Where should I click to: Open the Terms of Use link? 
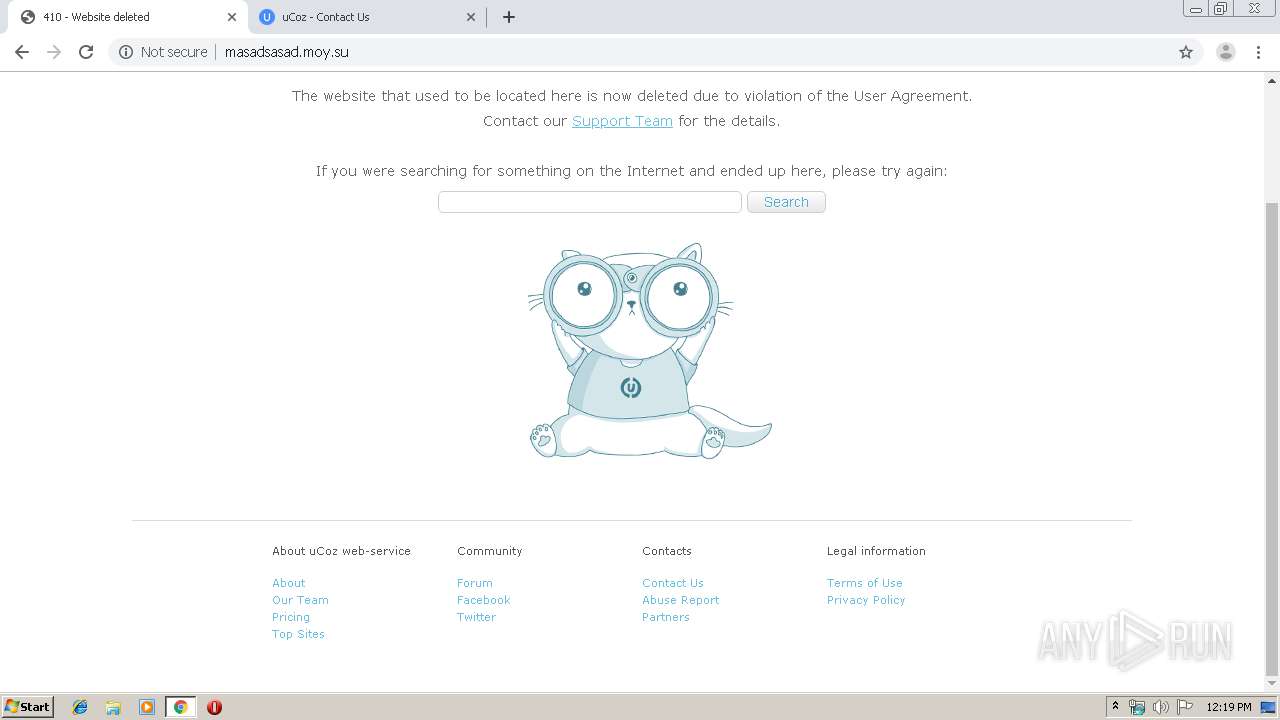click(865, 583)
